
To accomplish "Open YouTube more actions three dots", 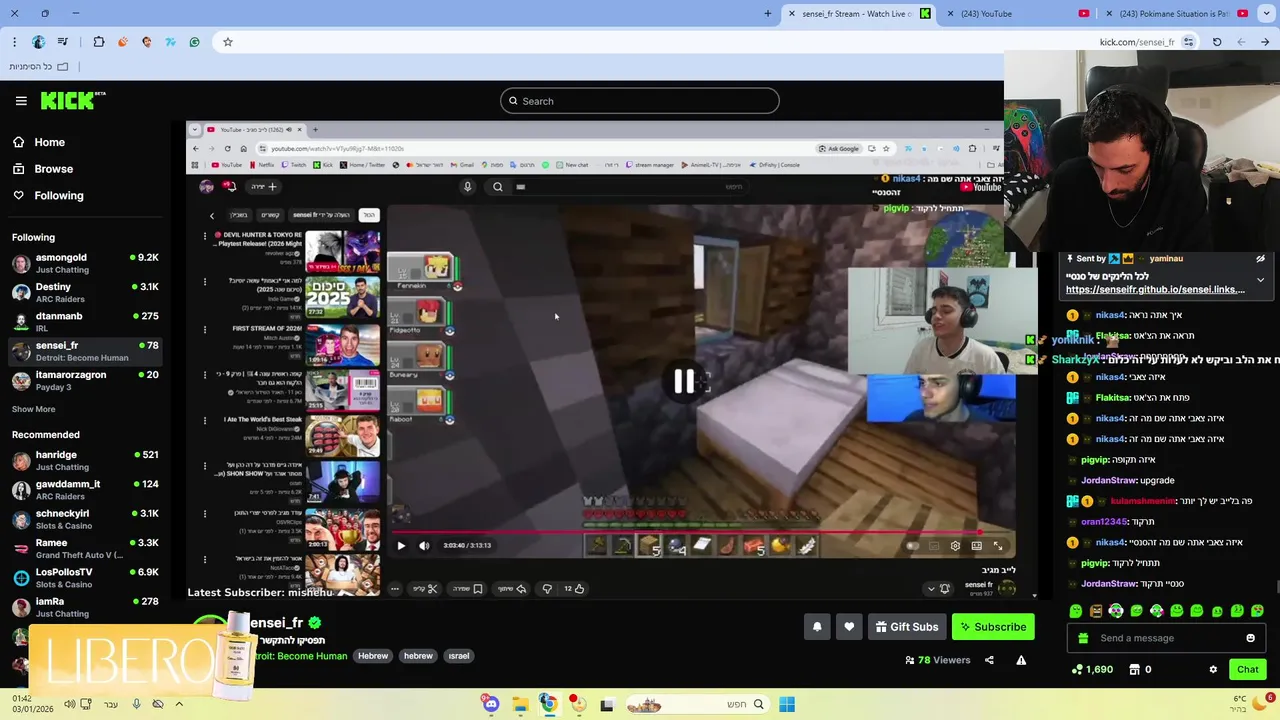I will coord(394,589).
